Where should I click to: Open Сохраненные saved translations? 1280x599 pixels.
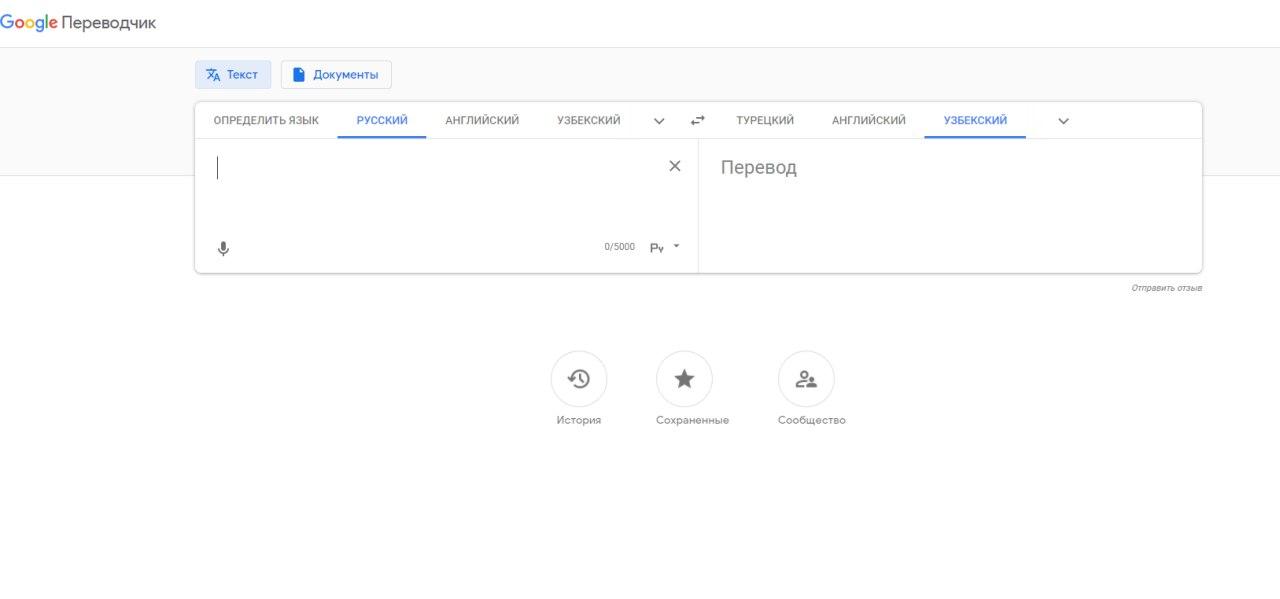[x=685, y=379]
